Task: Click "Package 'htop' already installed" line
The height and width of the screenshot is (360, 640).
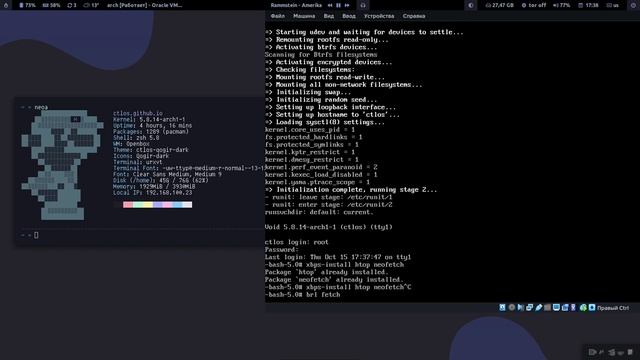Action: coord(327,272)
